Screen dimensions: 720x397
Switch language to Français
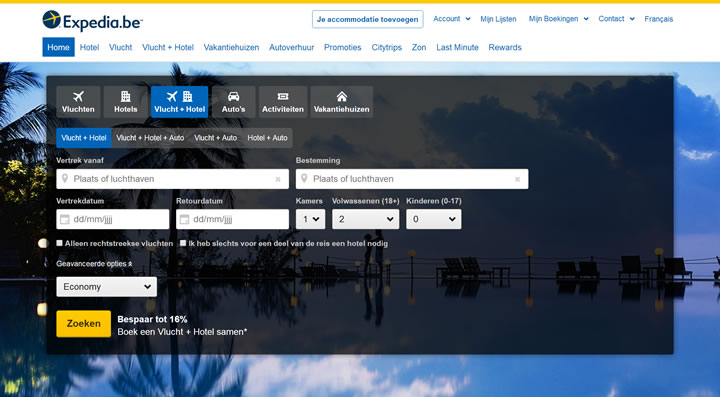pyautogui.click(x=658, y=19)
